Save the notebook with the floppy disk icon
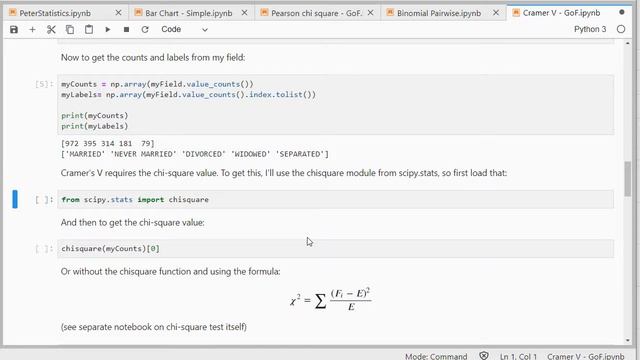 click(x=14, y=29)
